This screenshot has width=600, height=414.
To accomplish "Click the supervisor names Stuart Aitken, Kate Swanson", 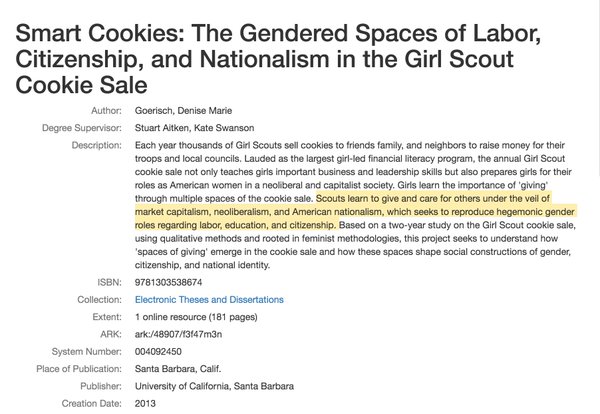I will [194, 128].
